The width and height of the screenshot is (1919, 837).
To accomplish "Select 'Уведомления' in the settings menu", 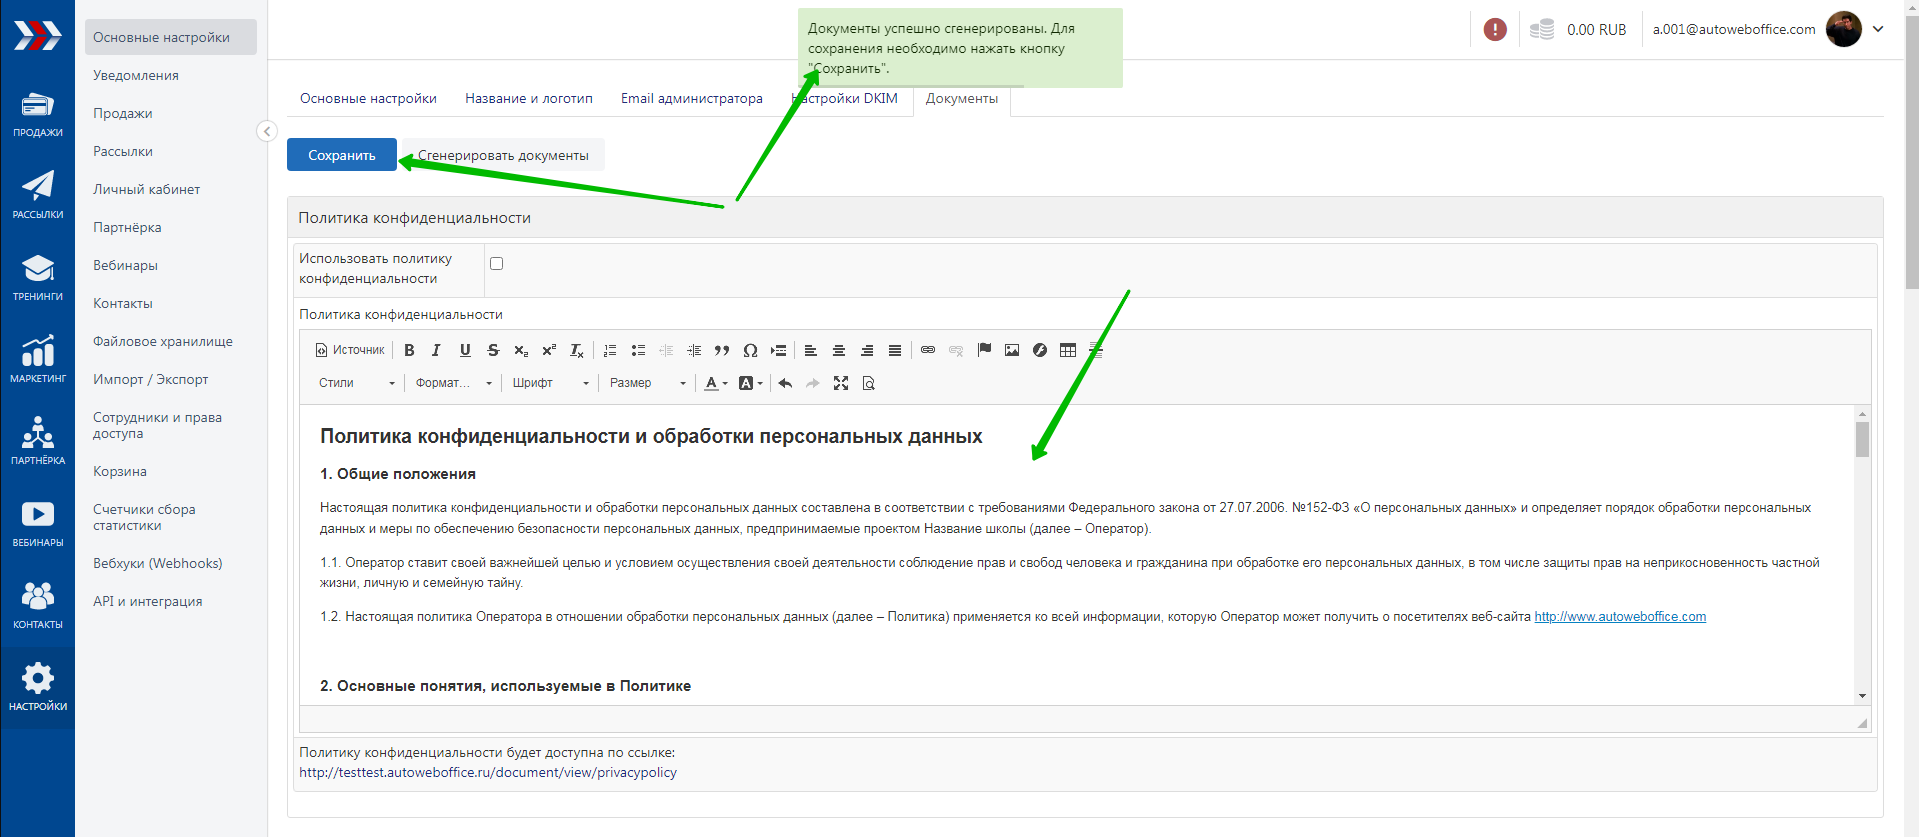I will tap(136, 75).
